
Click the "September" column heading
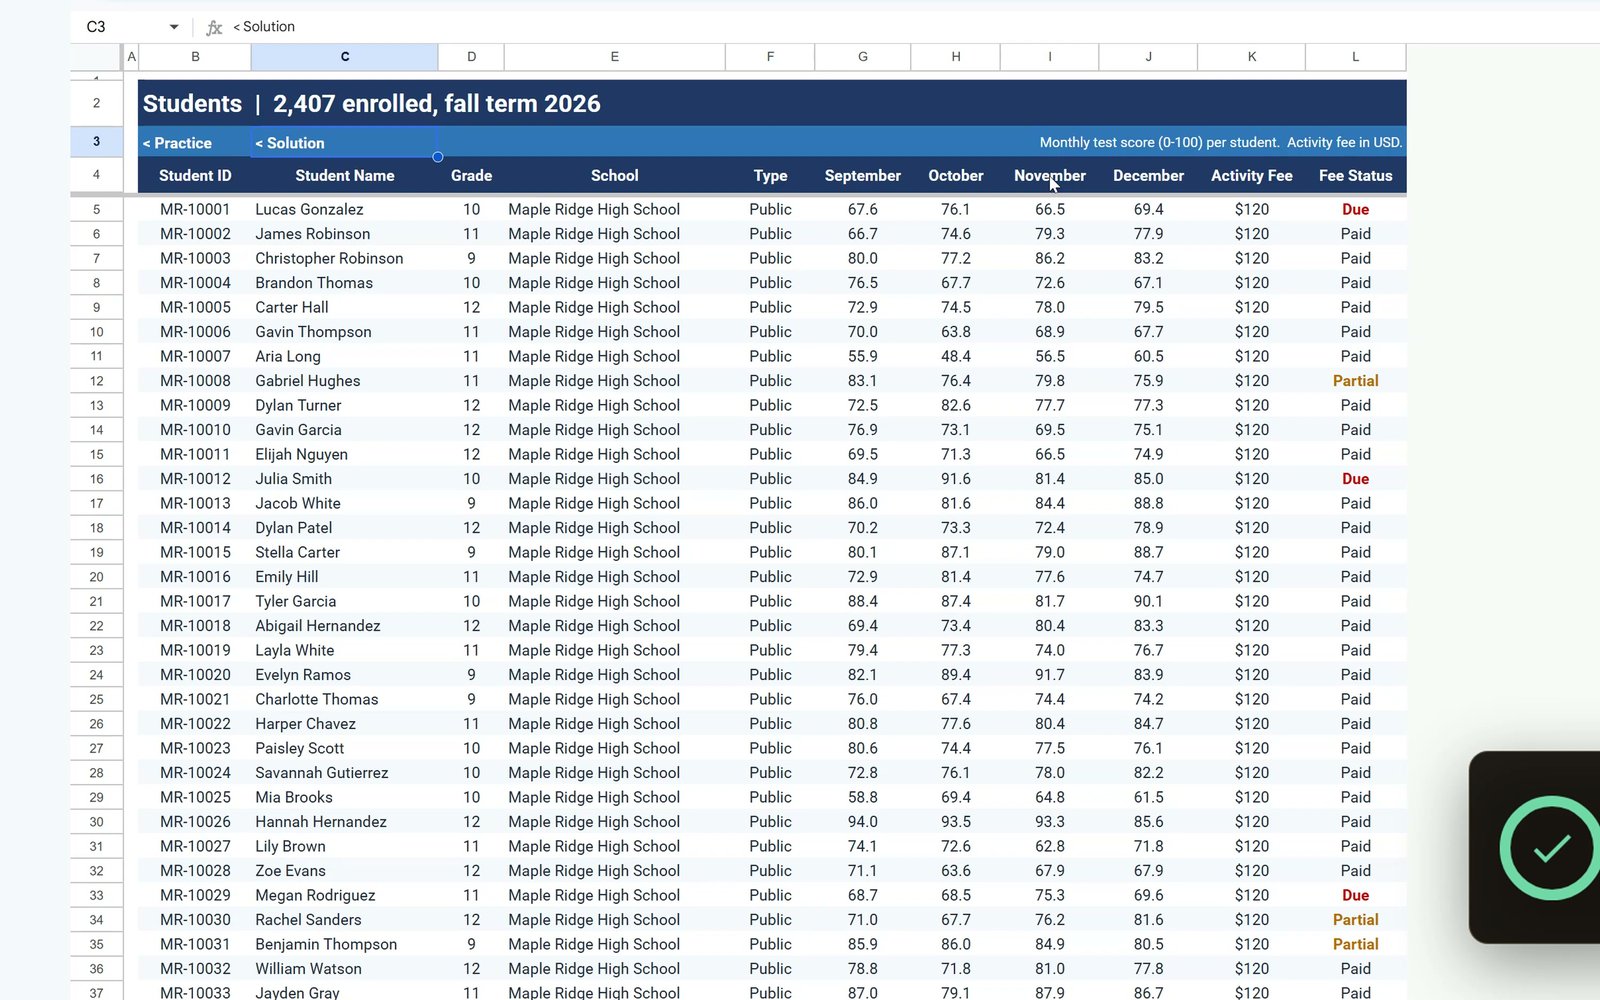tap(863, 176)
